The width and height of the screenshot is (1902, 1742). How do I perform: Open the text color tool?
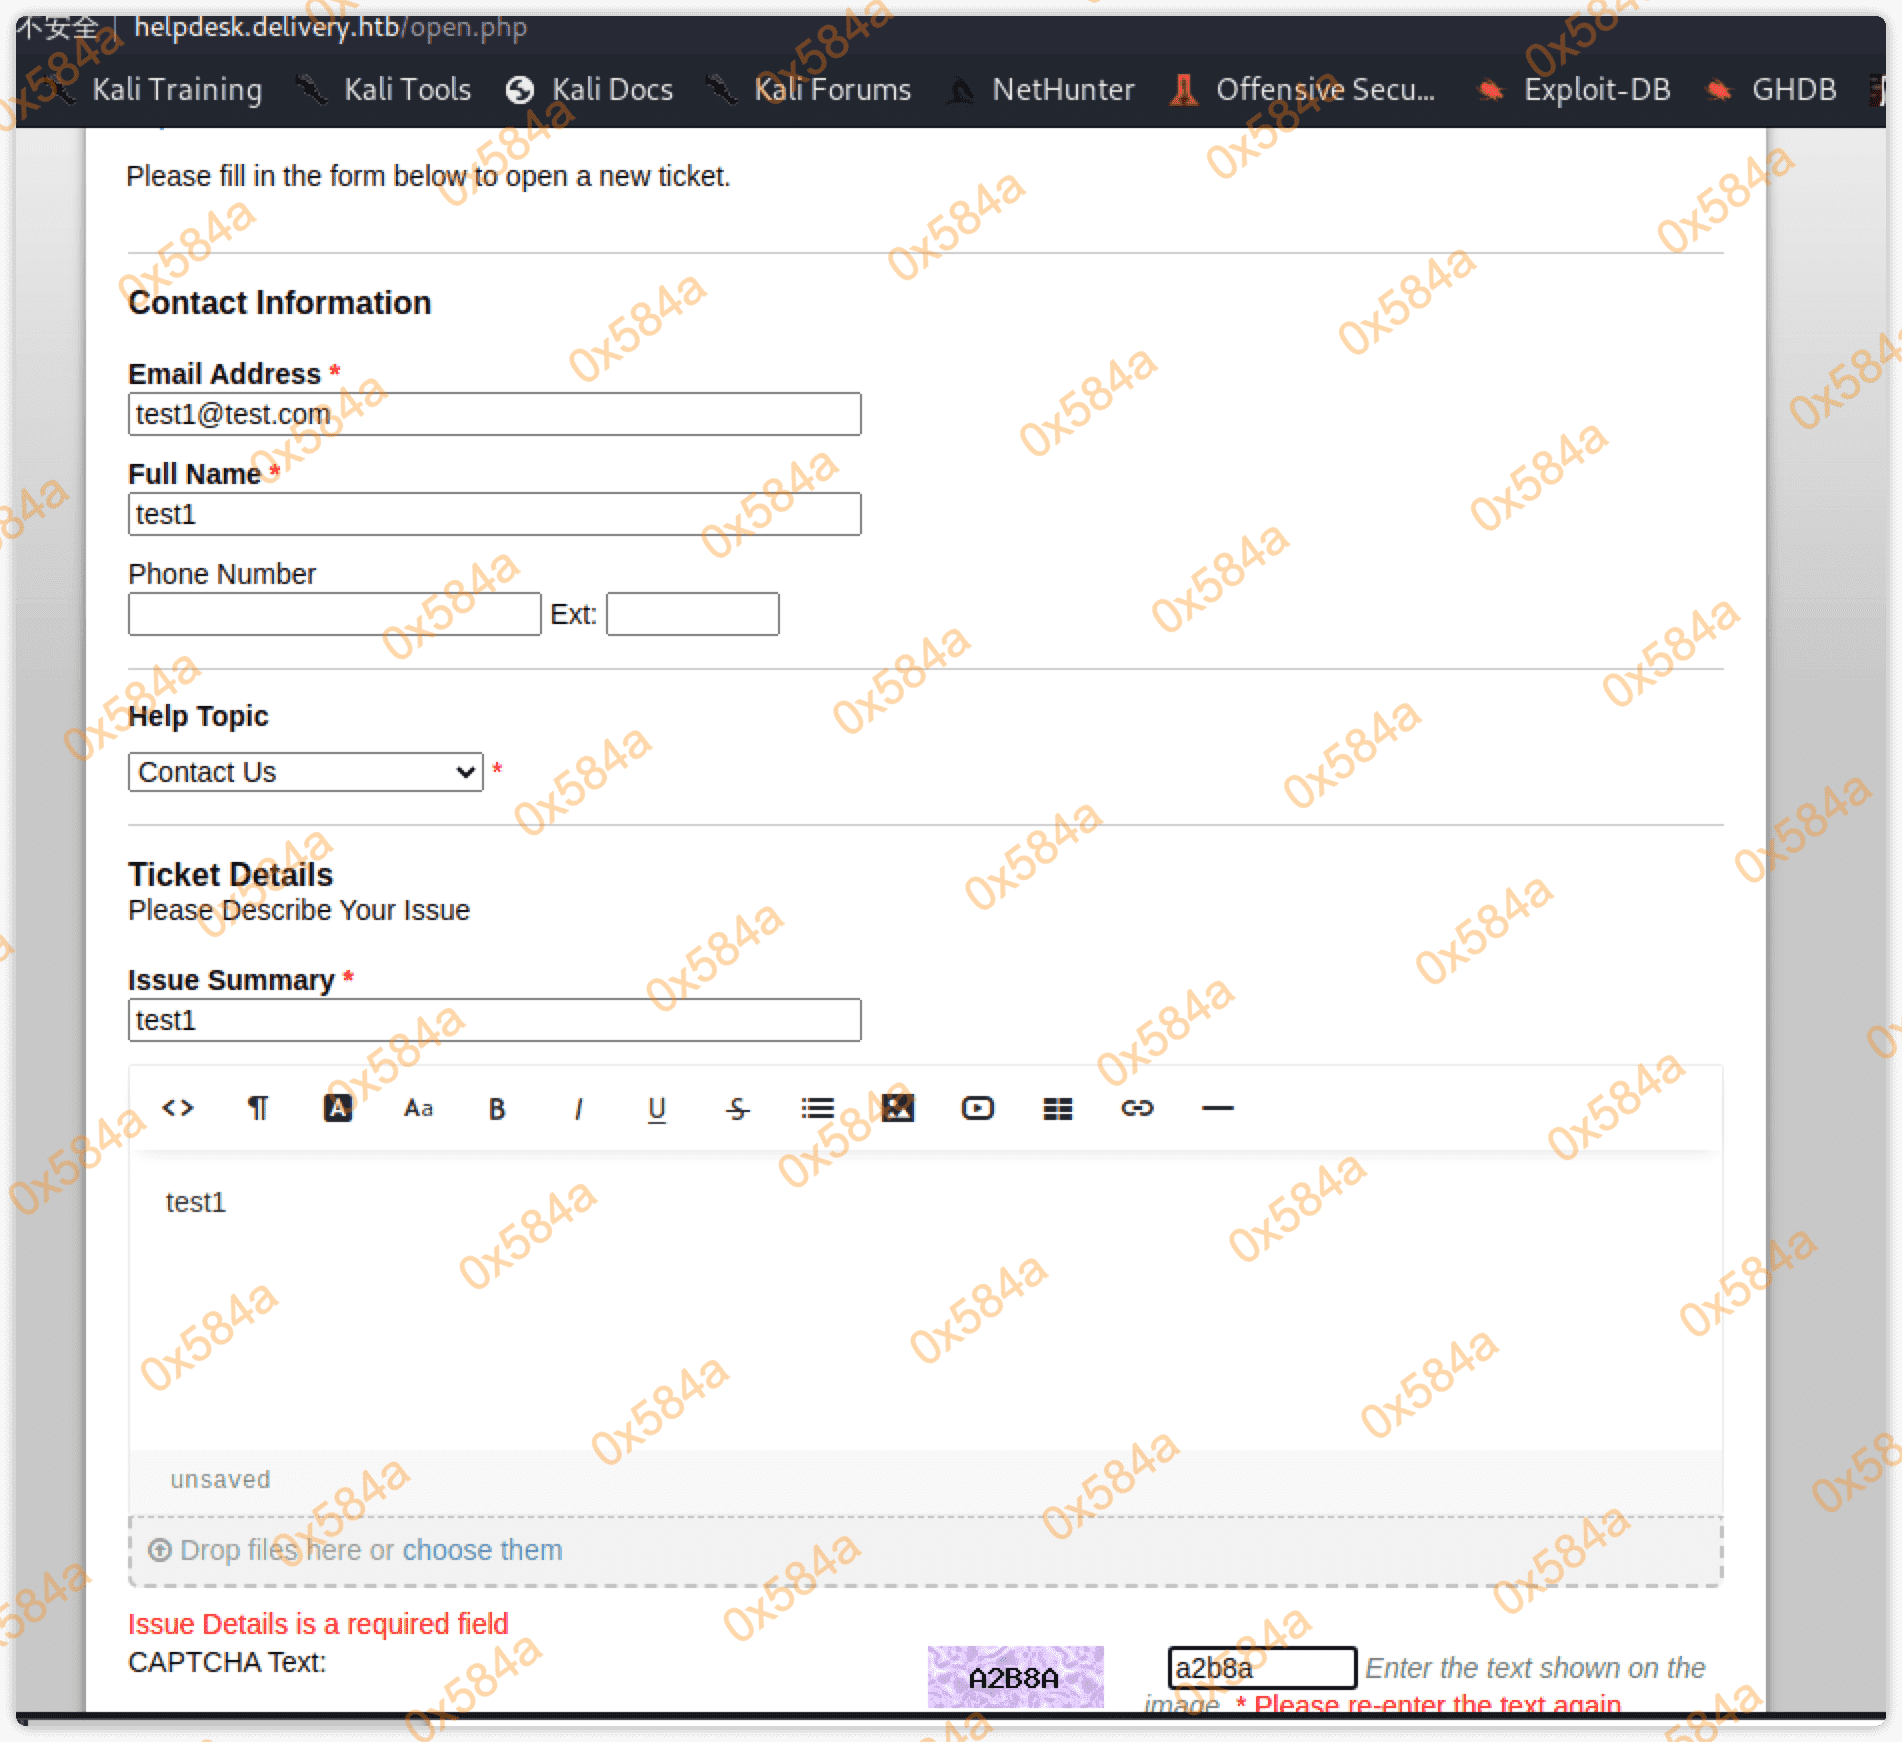(338, 1108)
